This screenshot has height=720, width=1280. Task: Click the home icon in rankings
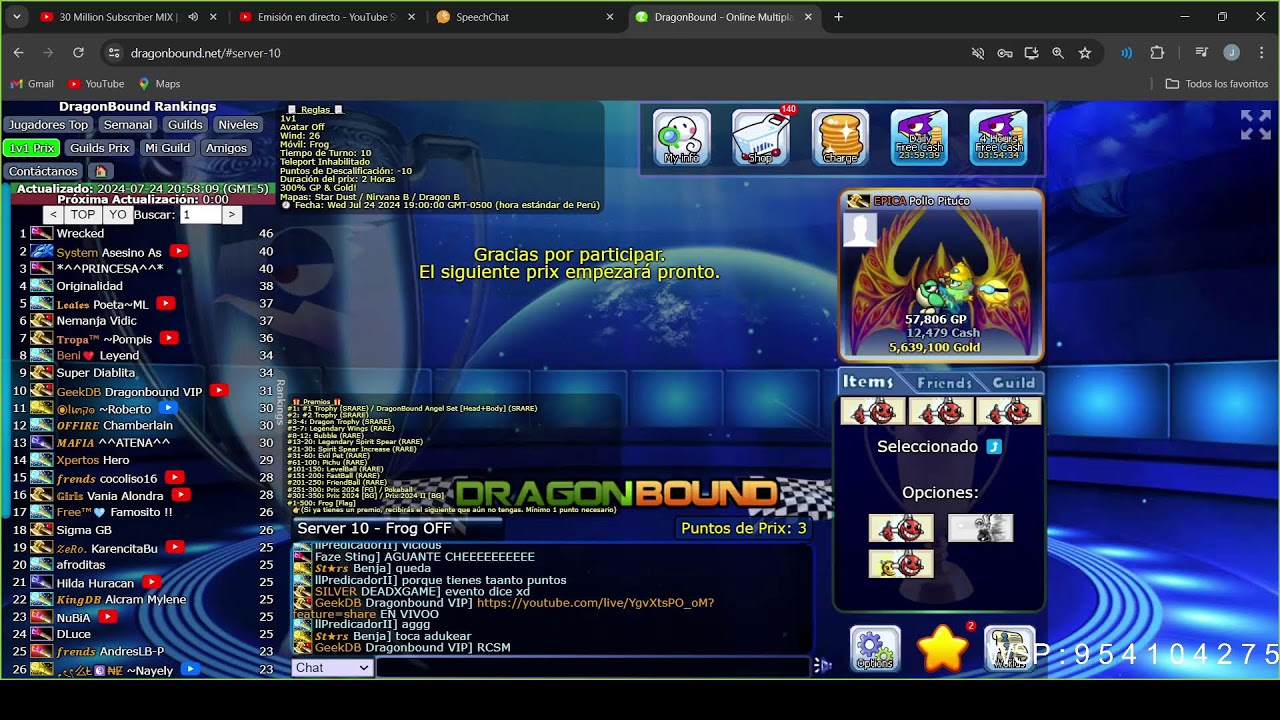(x=100, y=172)
